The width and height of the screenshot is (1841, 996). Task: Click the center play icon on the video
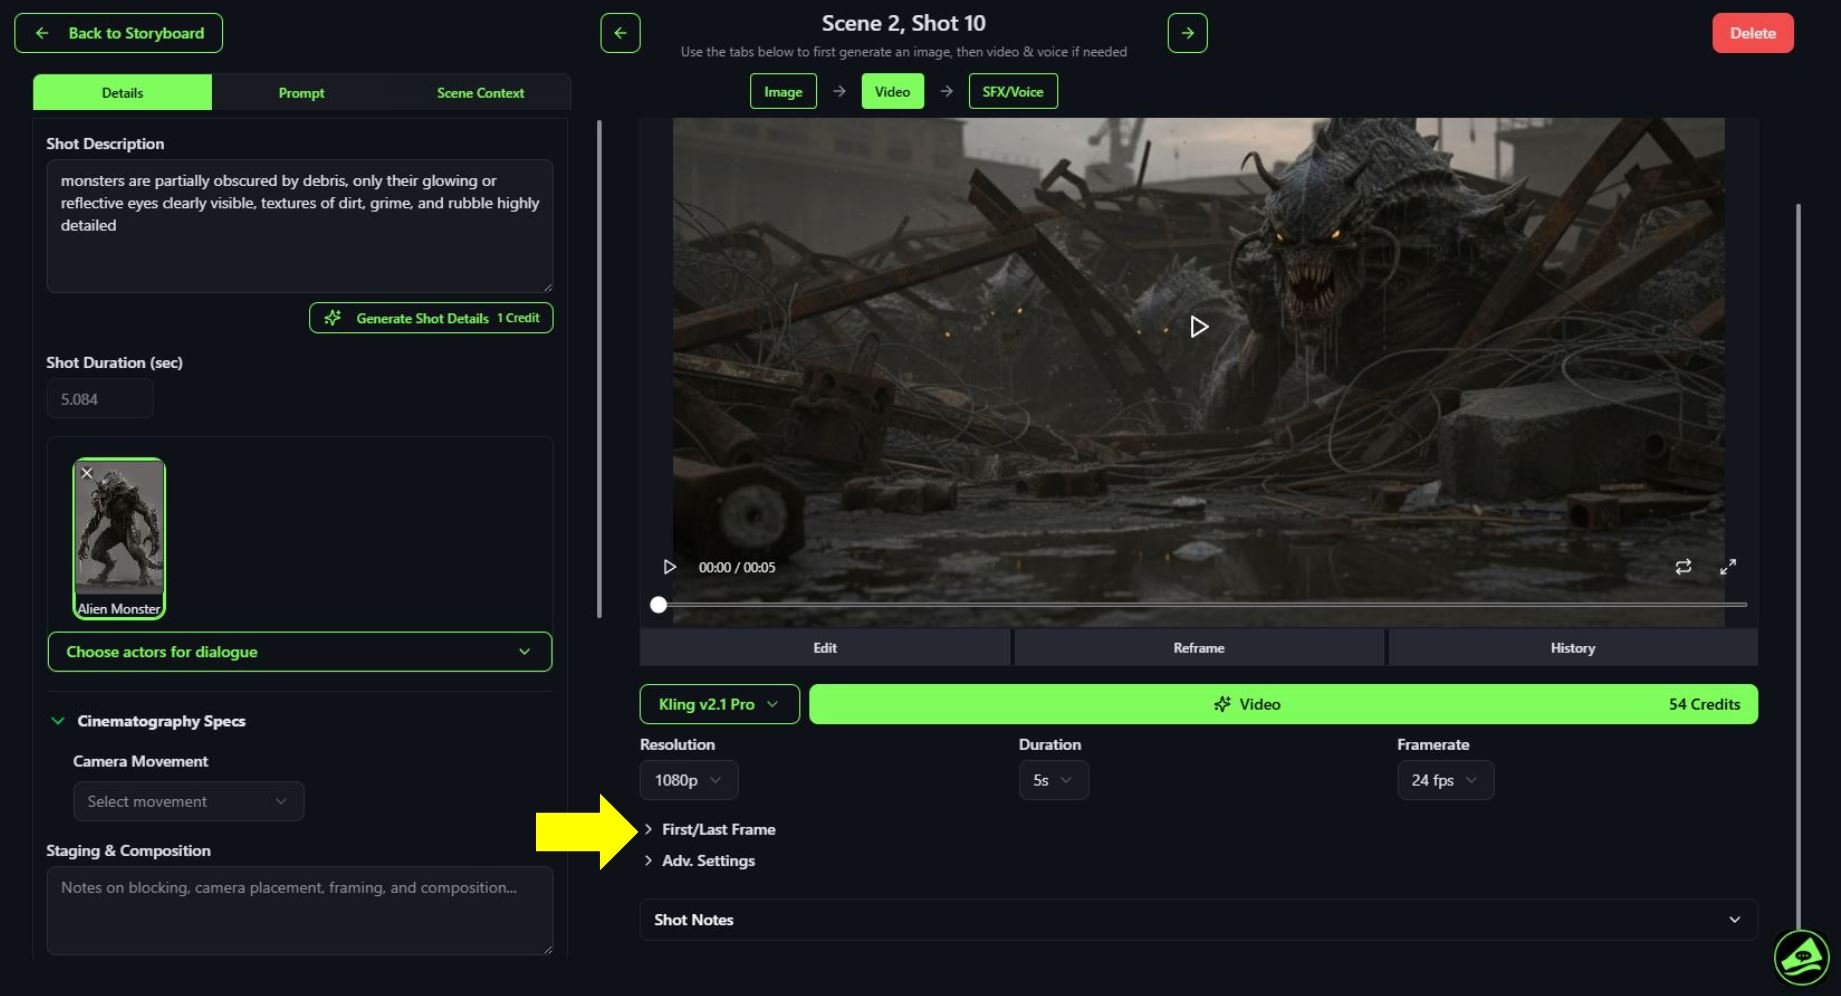click(x=1197, y=326)
